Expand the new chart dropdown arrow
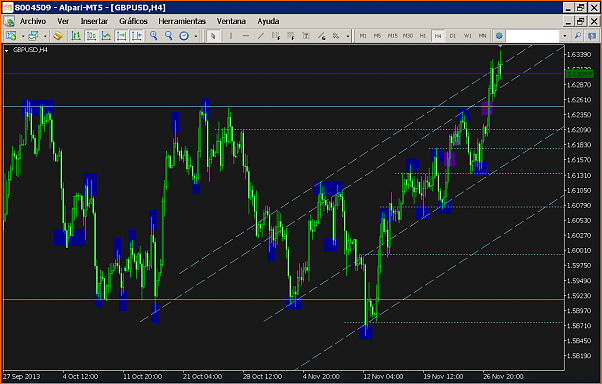 pyautogui.click(x=23, y=36)
